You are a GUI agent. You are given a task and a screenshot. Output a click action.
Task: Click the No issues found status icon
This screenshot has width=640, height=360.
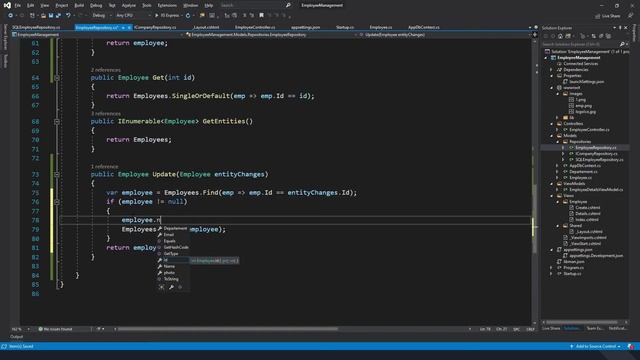tap(40, 329)
